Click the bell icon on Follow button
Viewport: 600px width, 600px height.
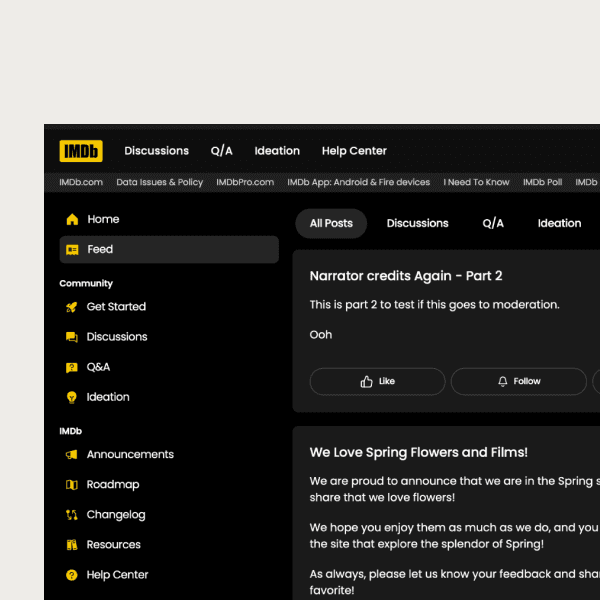click(x=503, y=381)
